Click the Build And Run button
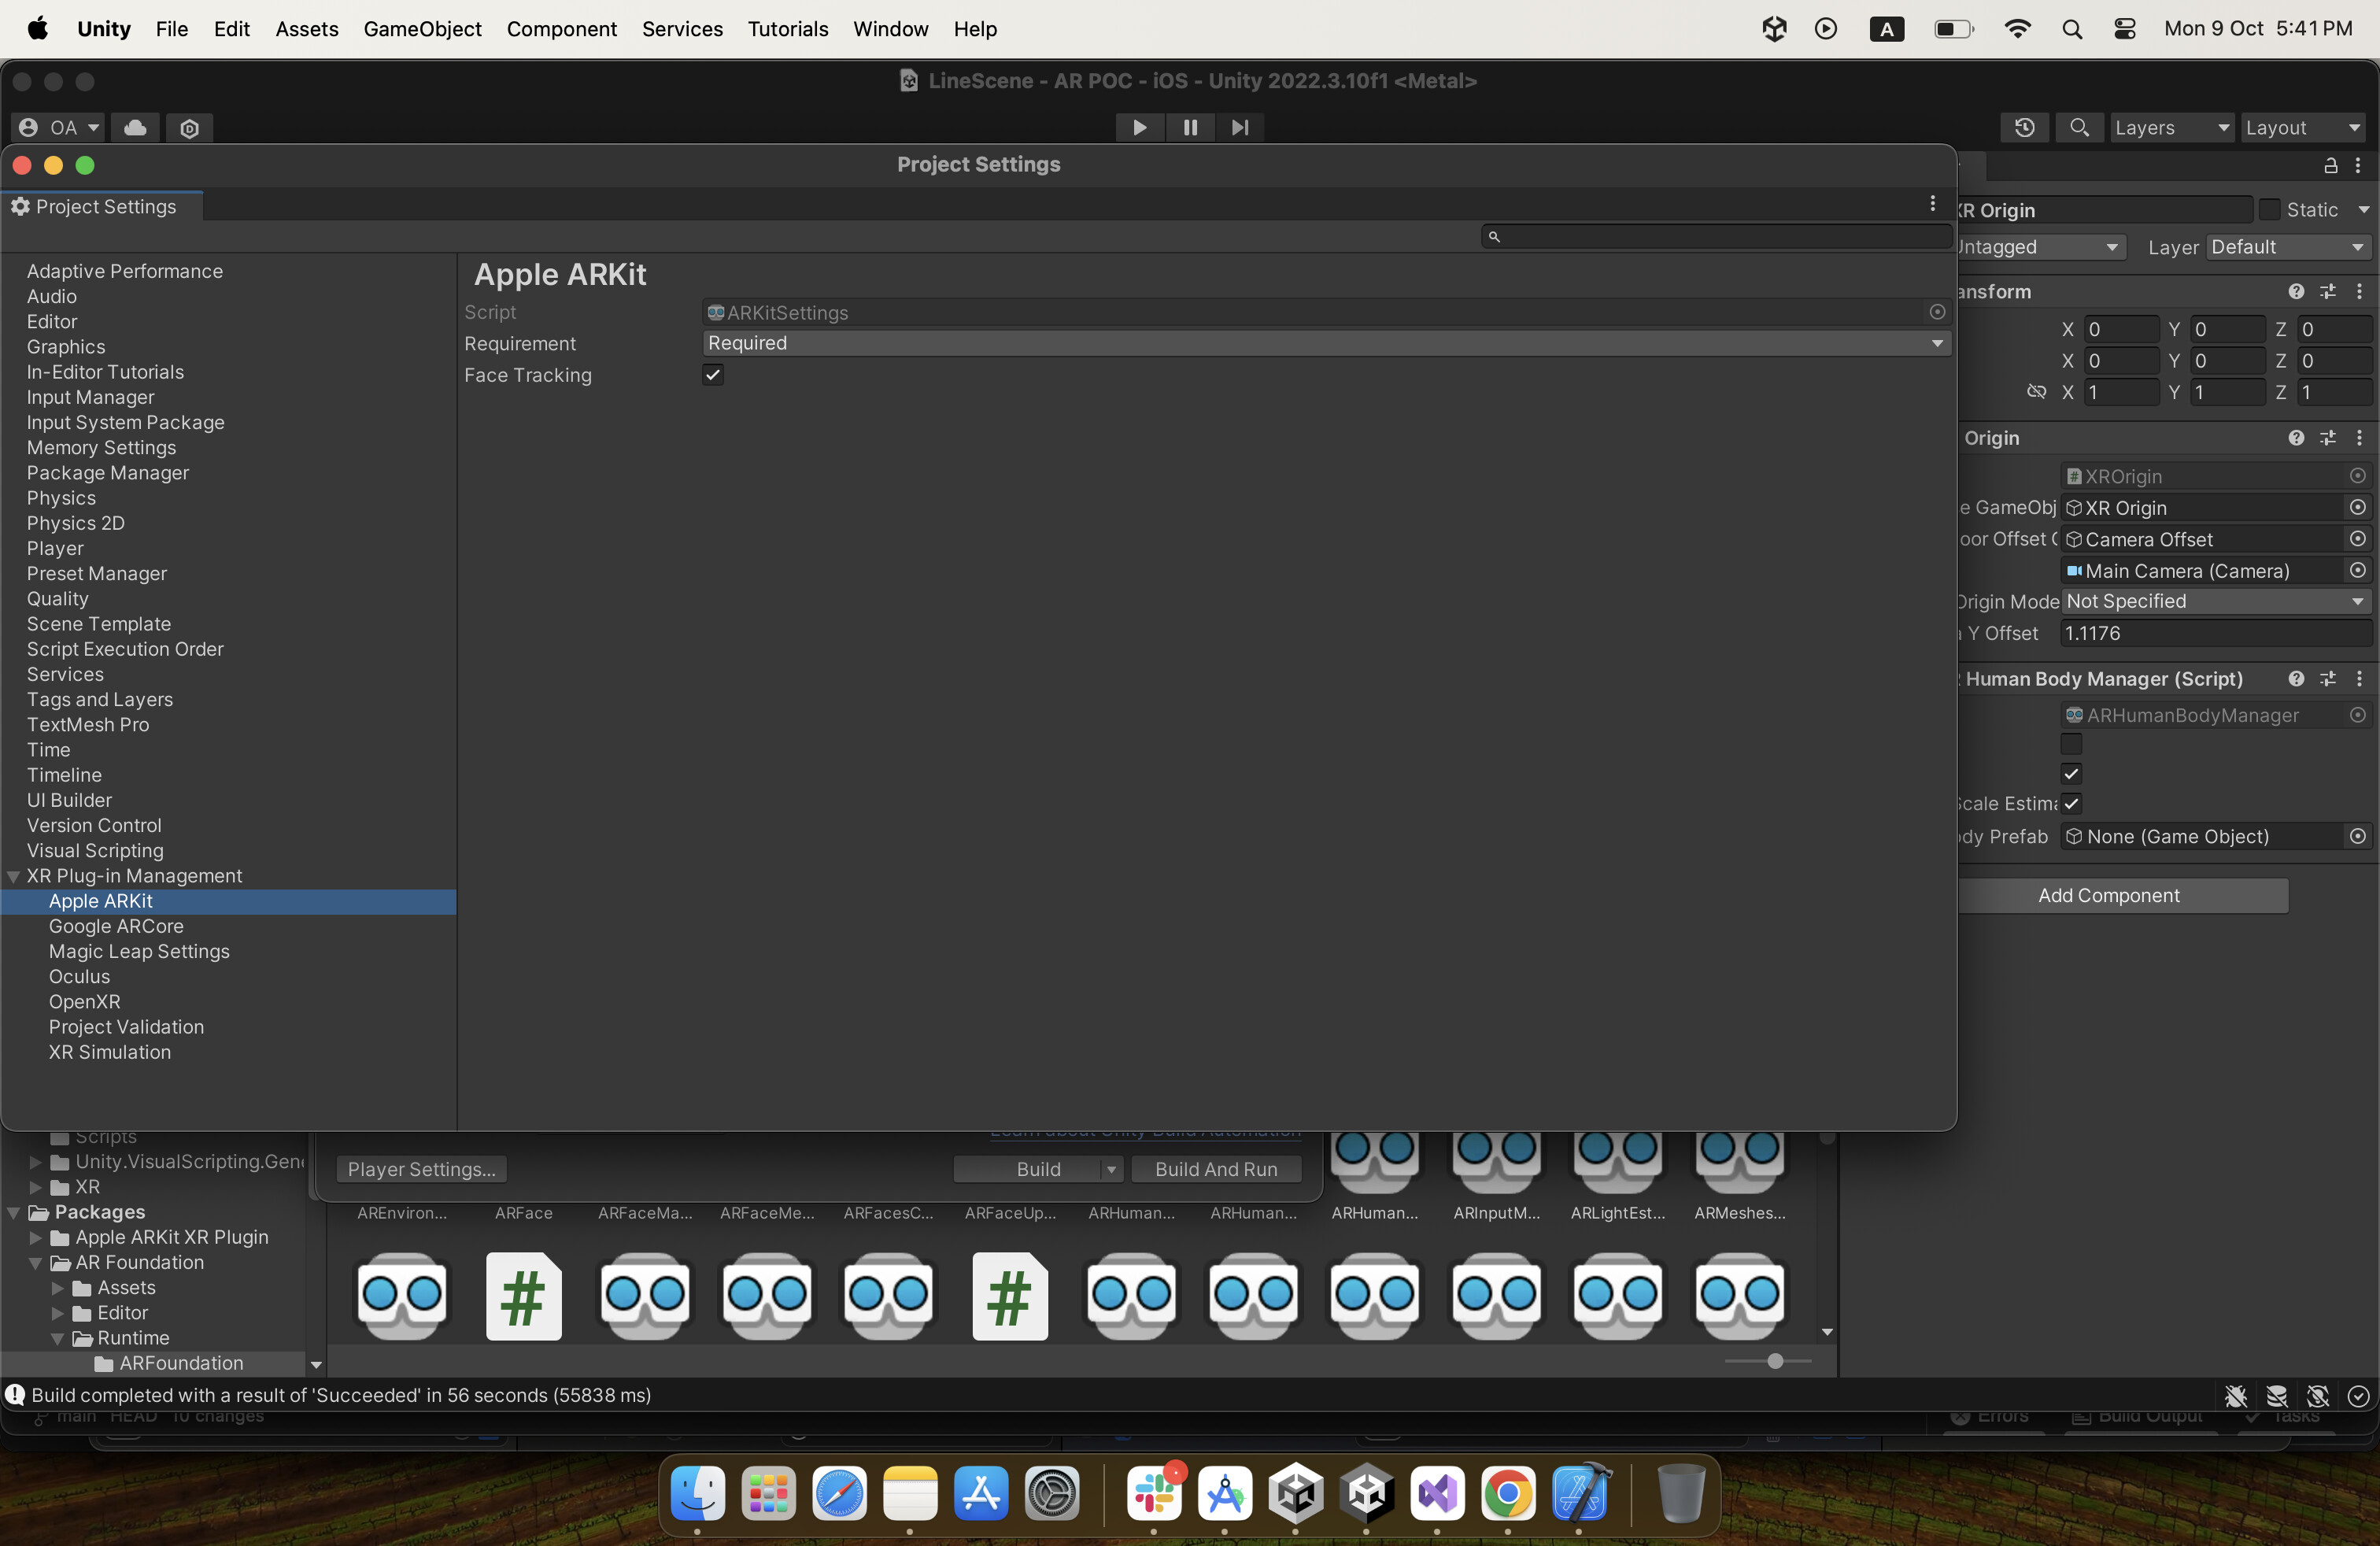 (1216, 1169)
